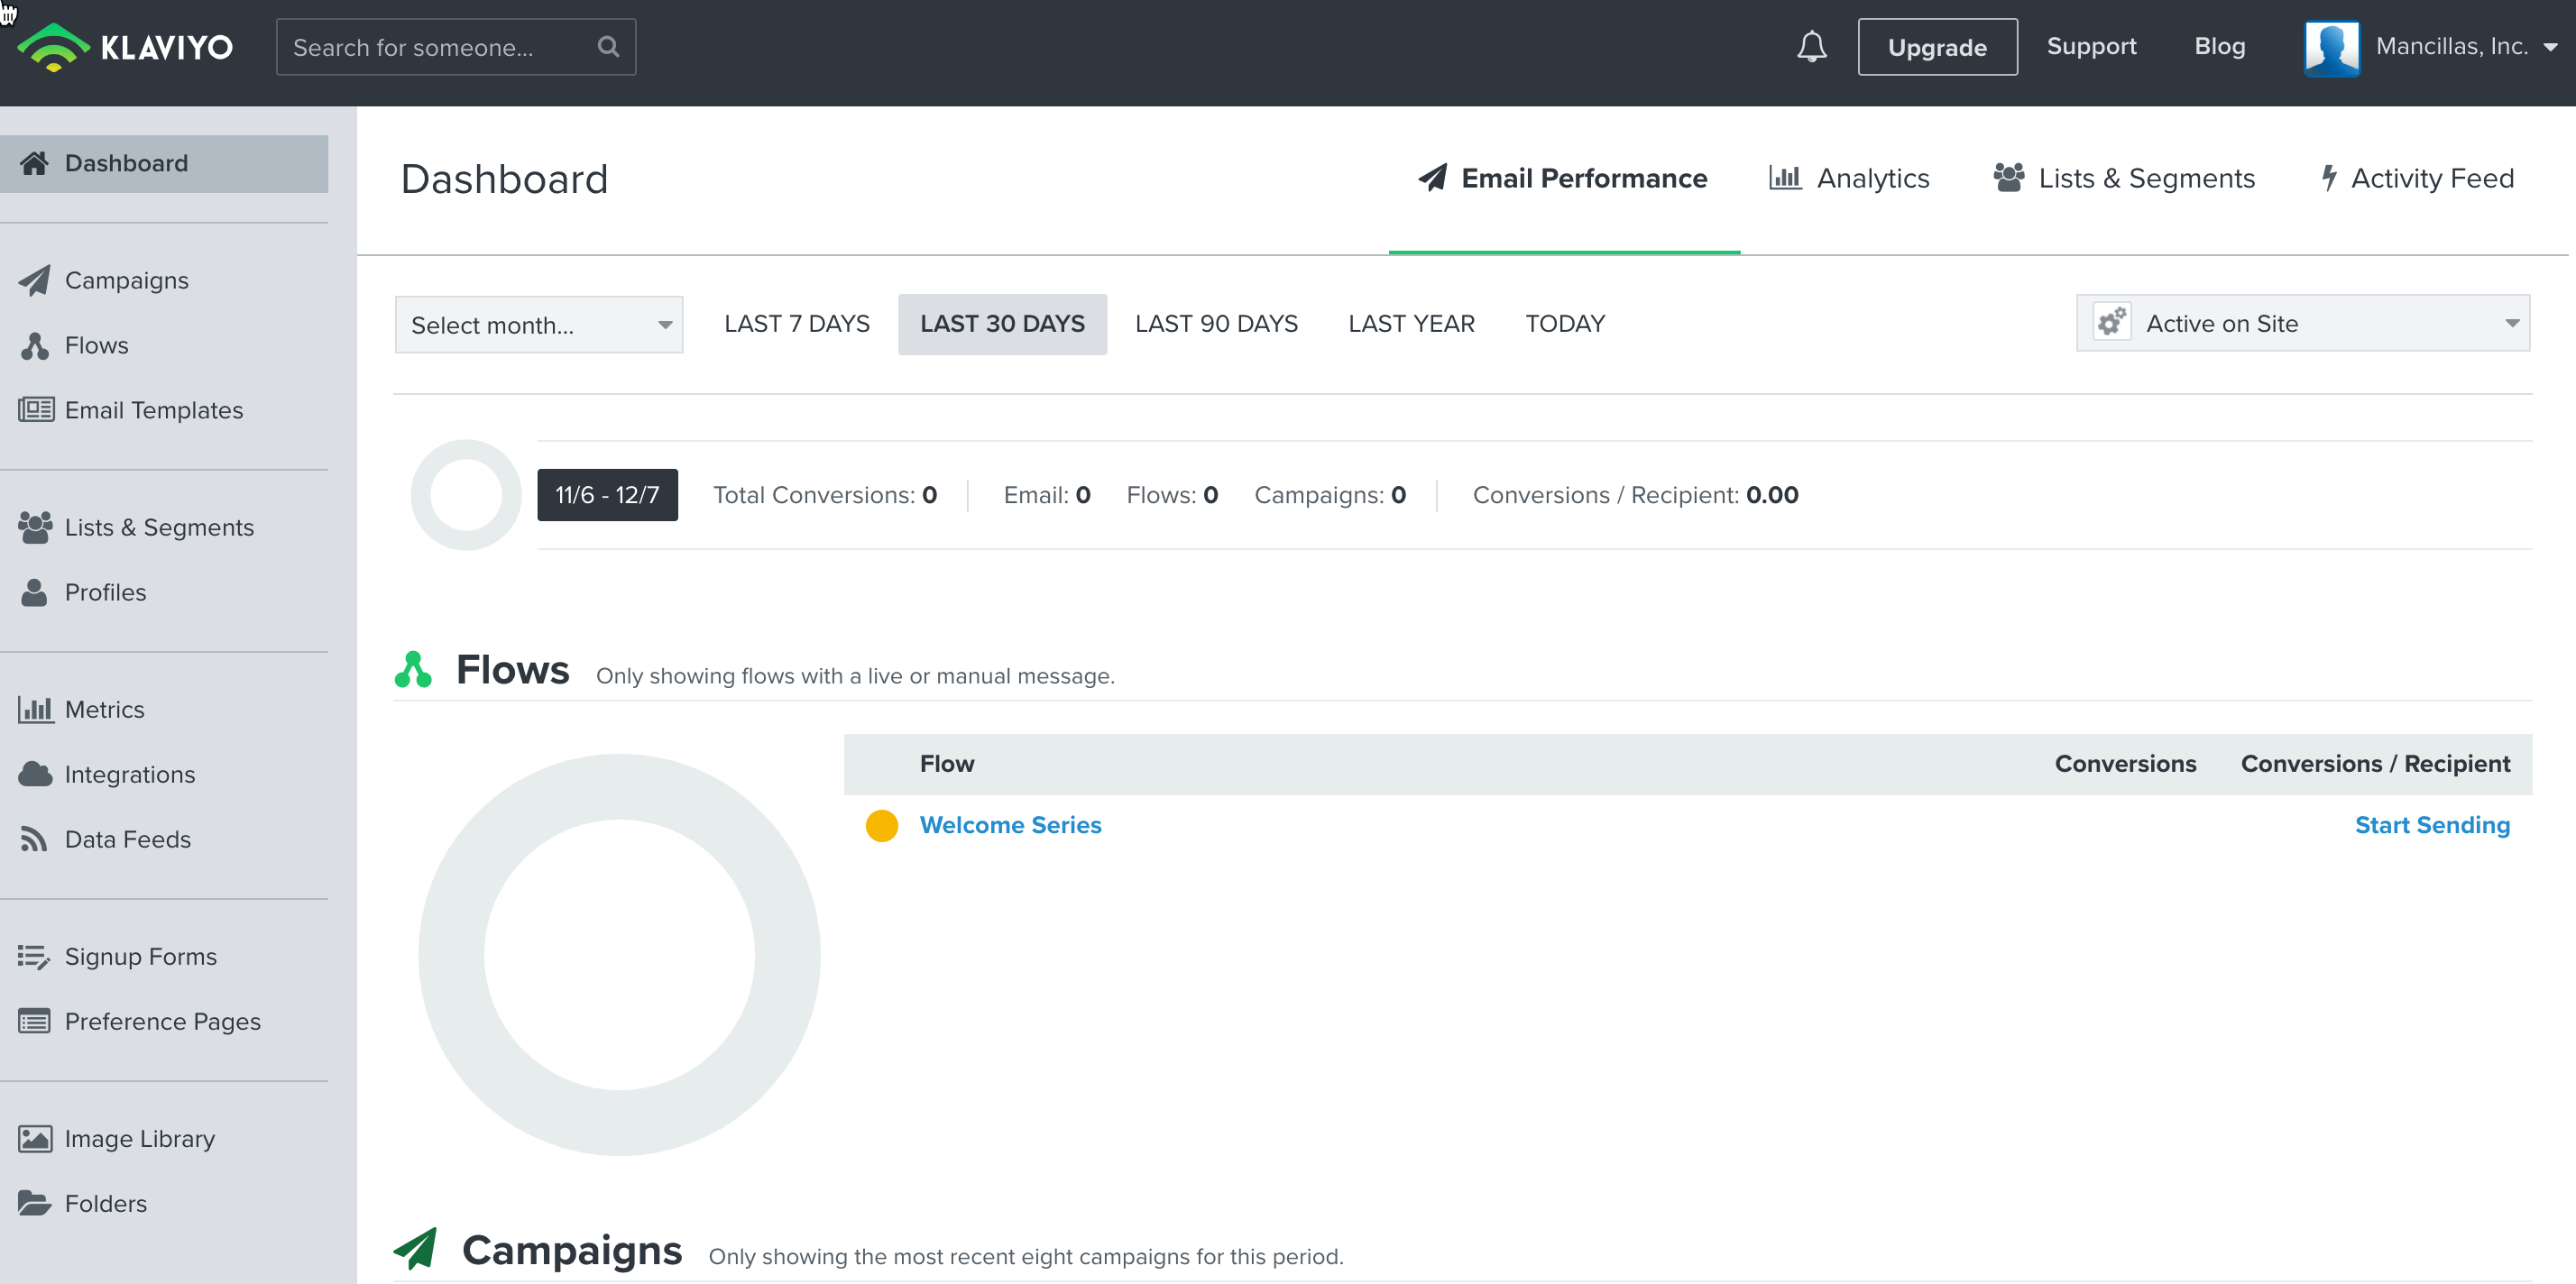Click the Start Sending link
The image size is (2576, 1284).
click(2431, 825)
